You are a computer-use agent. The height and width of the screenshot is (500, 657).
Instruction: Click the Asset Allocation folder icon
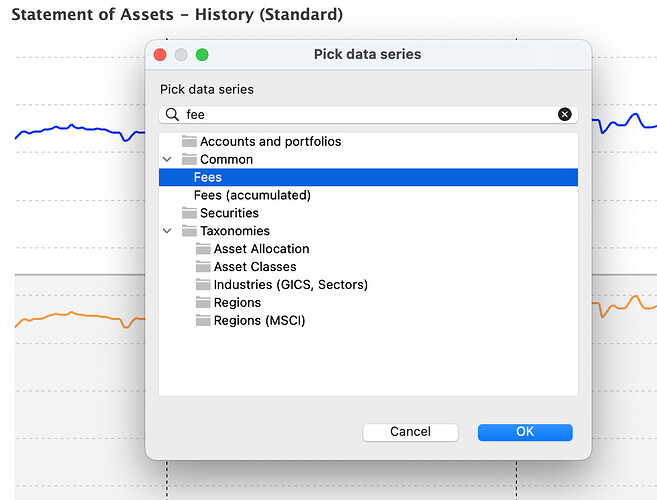click(x=203, y=249)
